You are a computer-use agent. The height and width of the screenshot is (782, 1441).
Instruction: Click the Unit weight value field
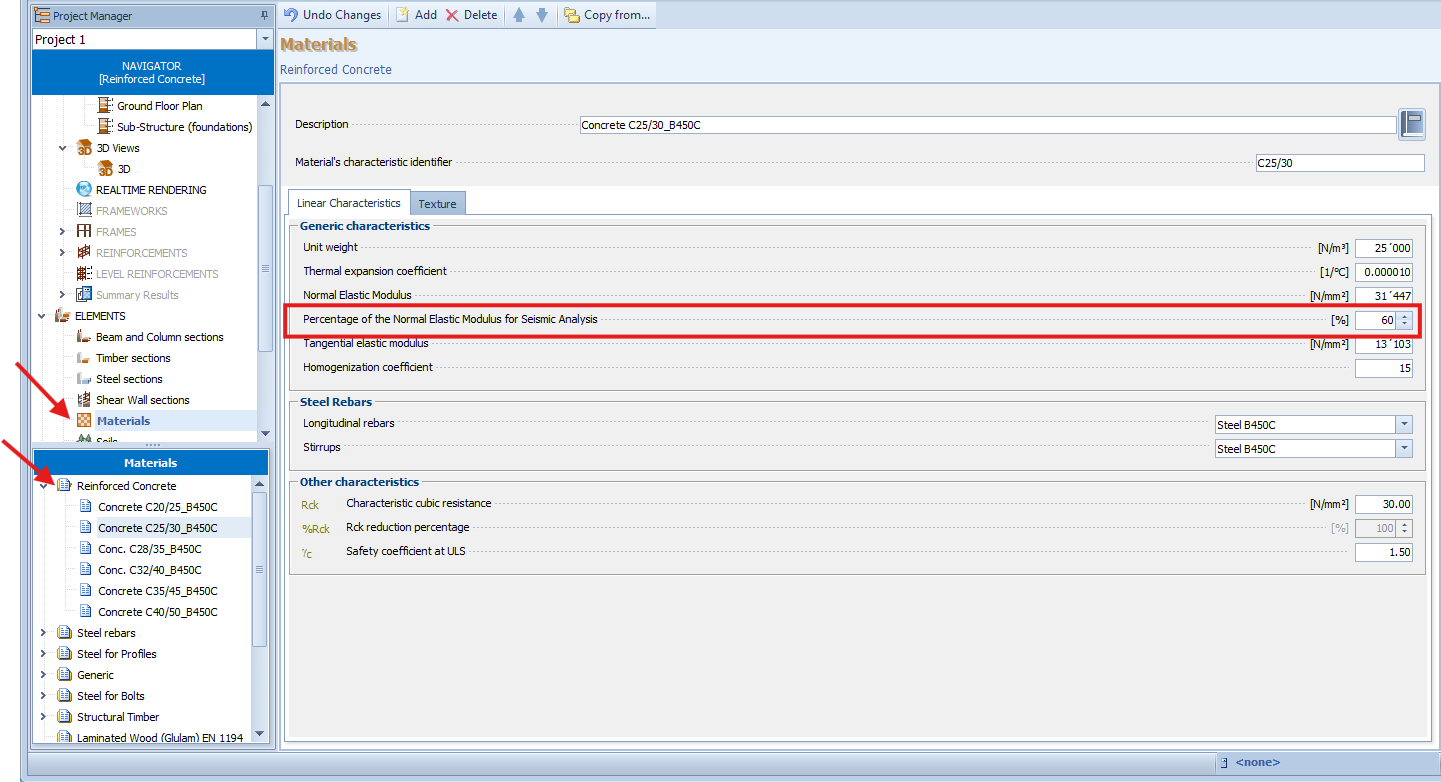point(1383,248)
